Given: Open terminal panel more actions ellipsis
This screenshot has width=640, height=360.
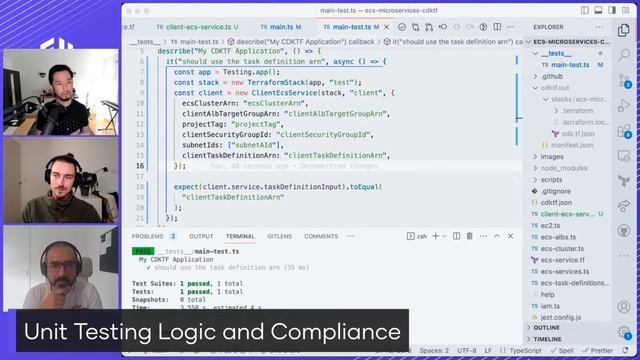Looking at the screenshot, I should tap(483, 236).
